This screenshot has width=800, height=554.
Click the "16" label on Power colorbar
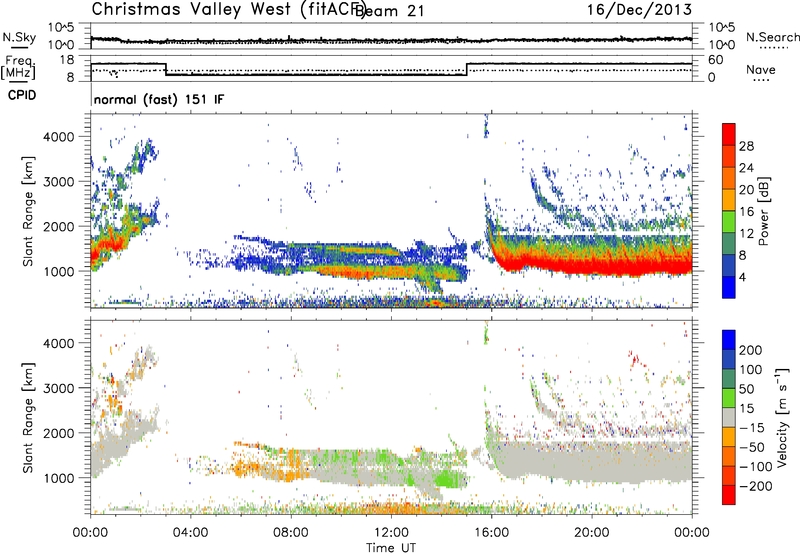pos(746,212)
